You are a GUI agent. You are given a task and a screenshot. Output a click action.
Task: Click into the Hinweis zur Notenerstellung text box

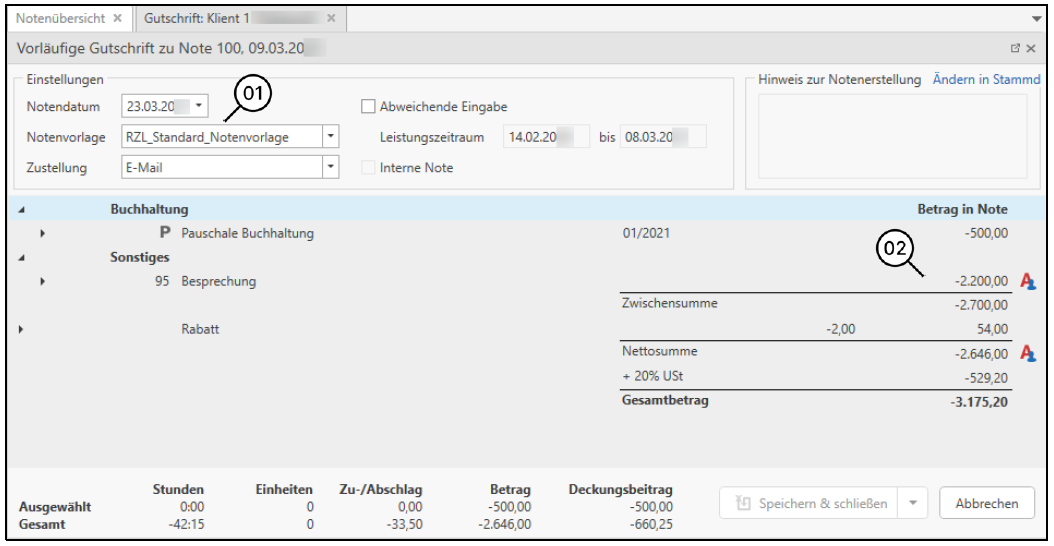click(x=892, y=136)
